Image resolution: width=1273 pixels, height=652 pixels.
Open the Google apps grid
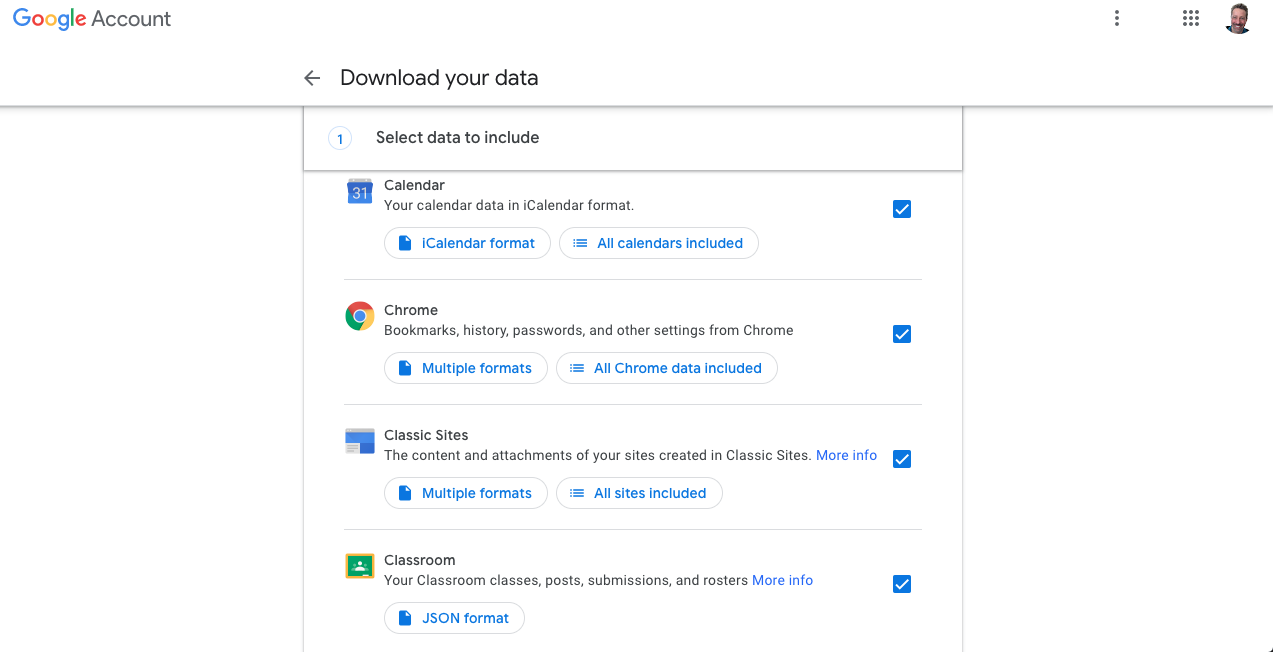click(1190, 18)
